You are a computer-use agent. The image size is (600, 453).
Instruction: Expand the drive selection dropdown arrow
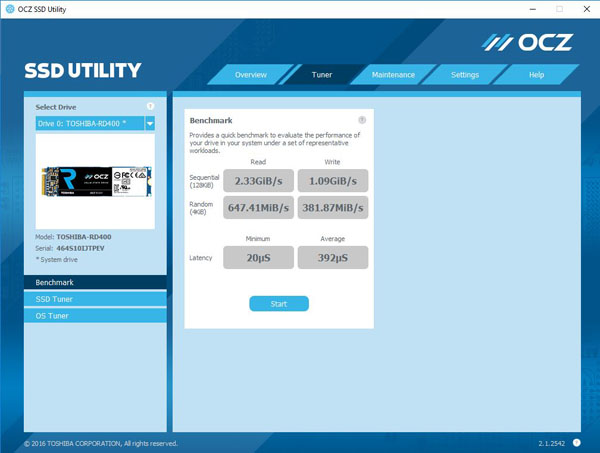click(150, 123)
